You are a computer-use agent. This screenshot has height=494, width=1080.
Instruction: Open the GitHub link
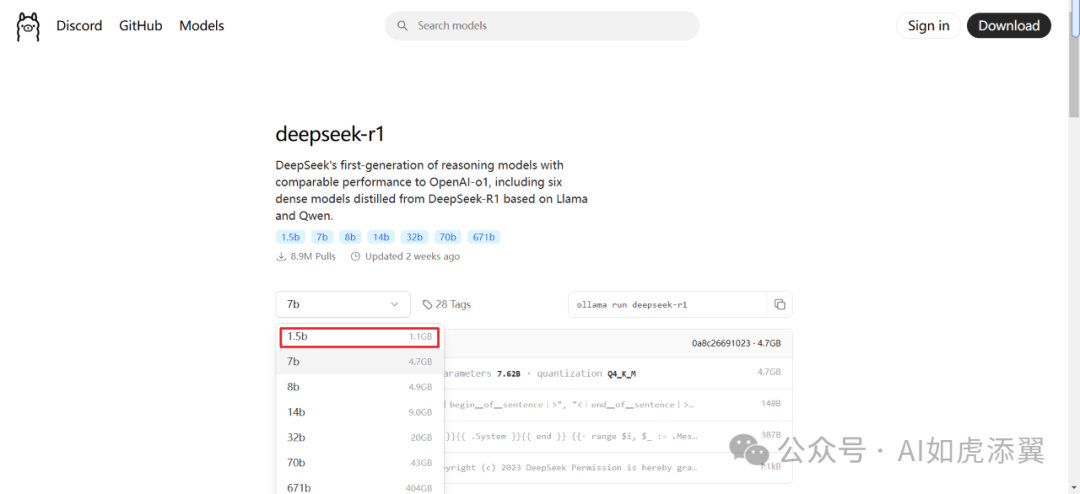(141, 26)
